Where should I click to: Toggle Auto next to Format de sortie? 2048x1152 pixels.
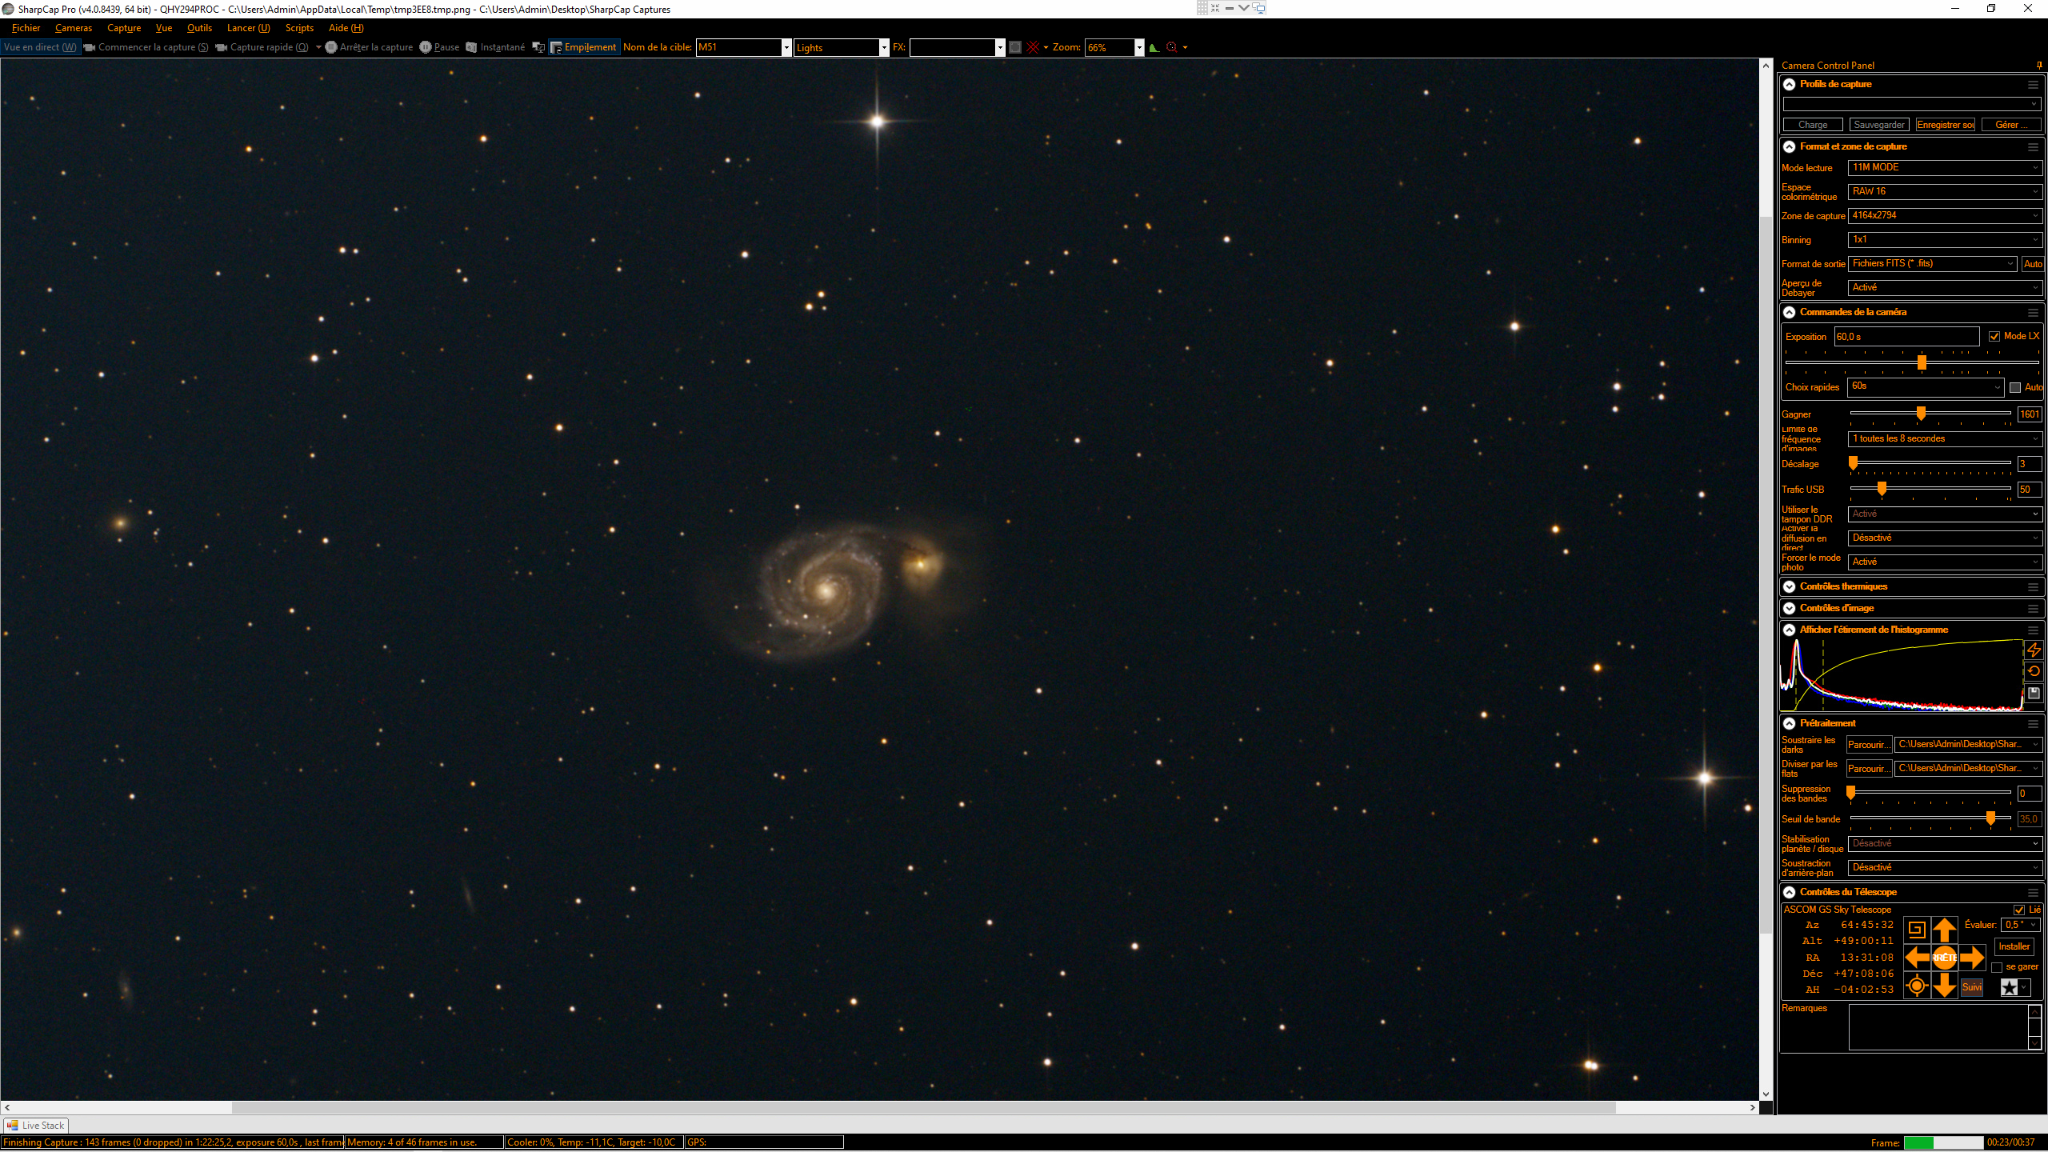click(x=2033, y=264)
